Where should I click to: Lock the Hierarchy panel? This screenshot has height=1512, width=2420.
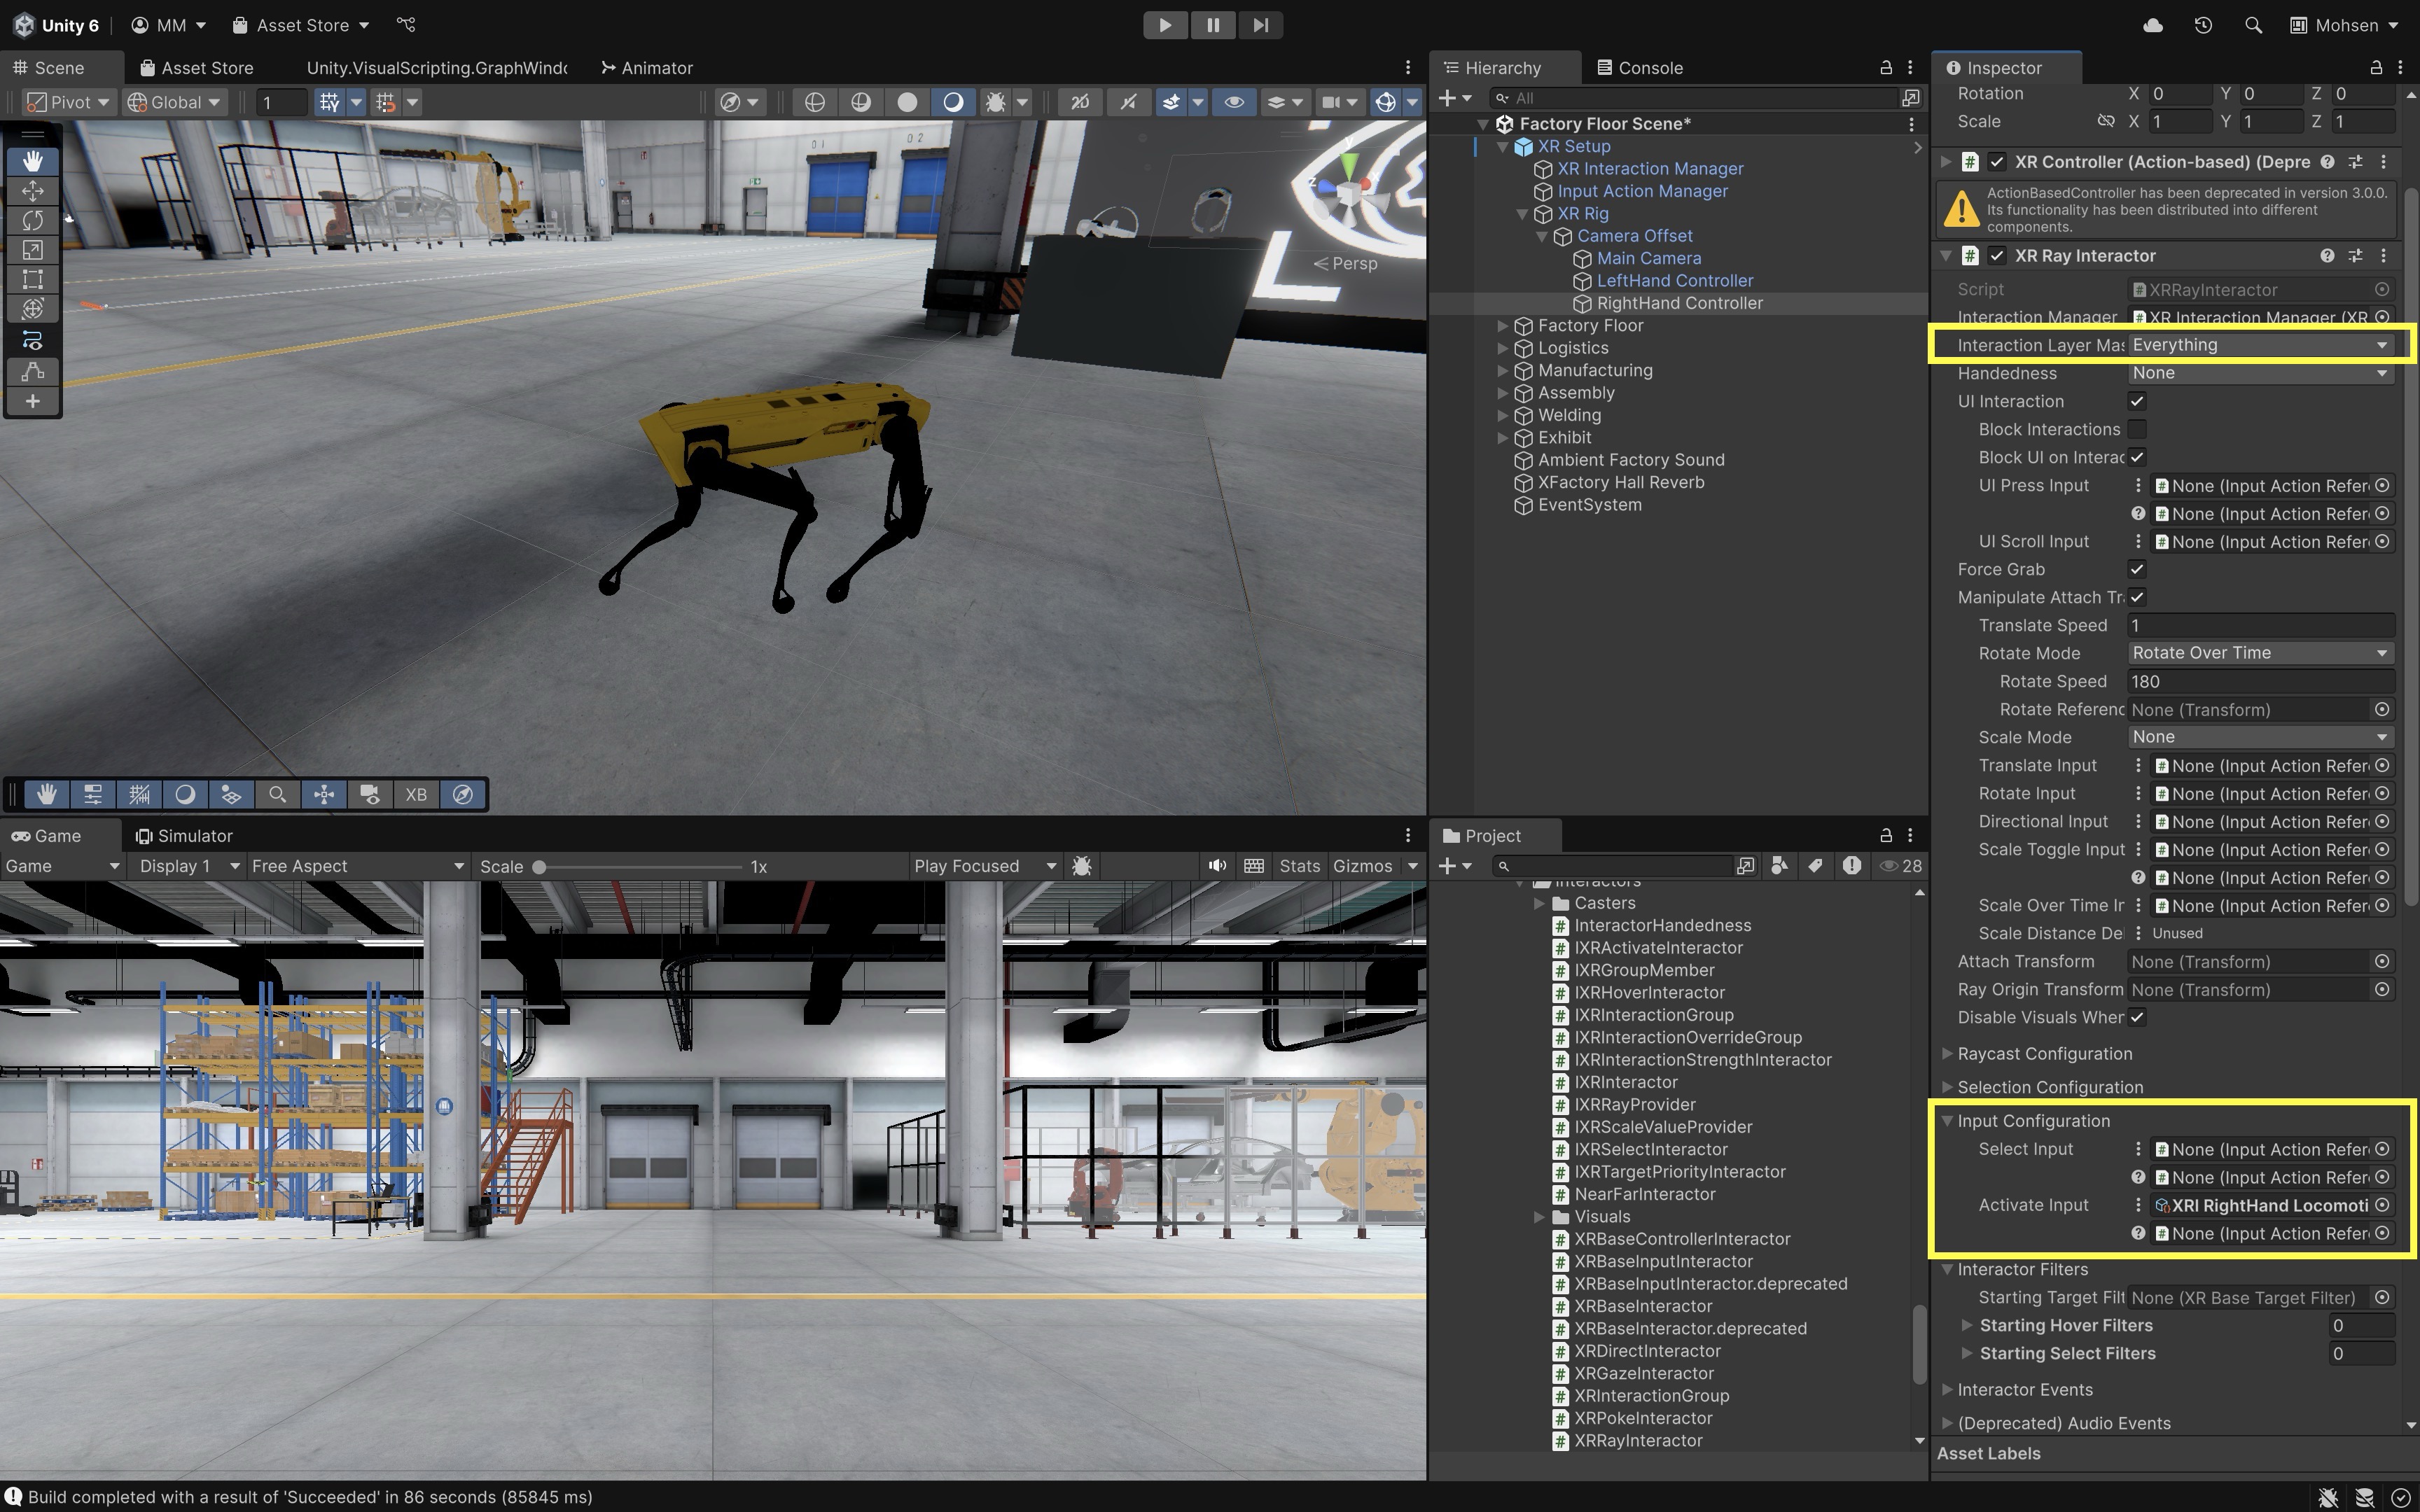pos(1885,67)
